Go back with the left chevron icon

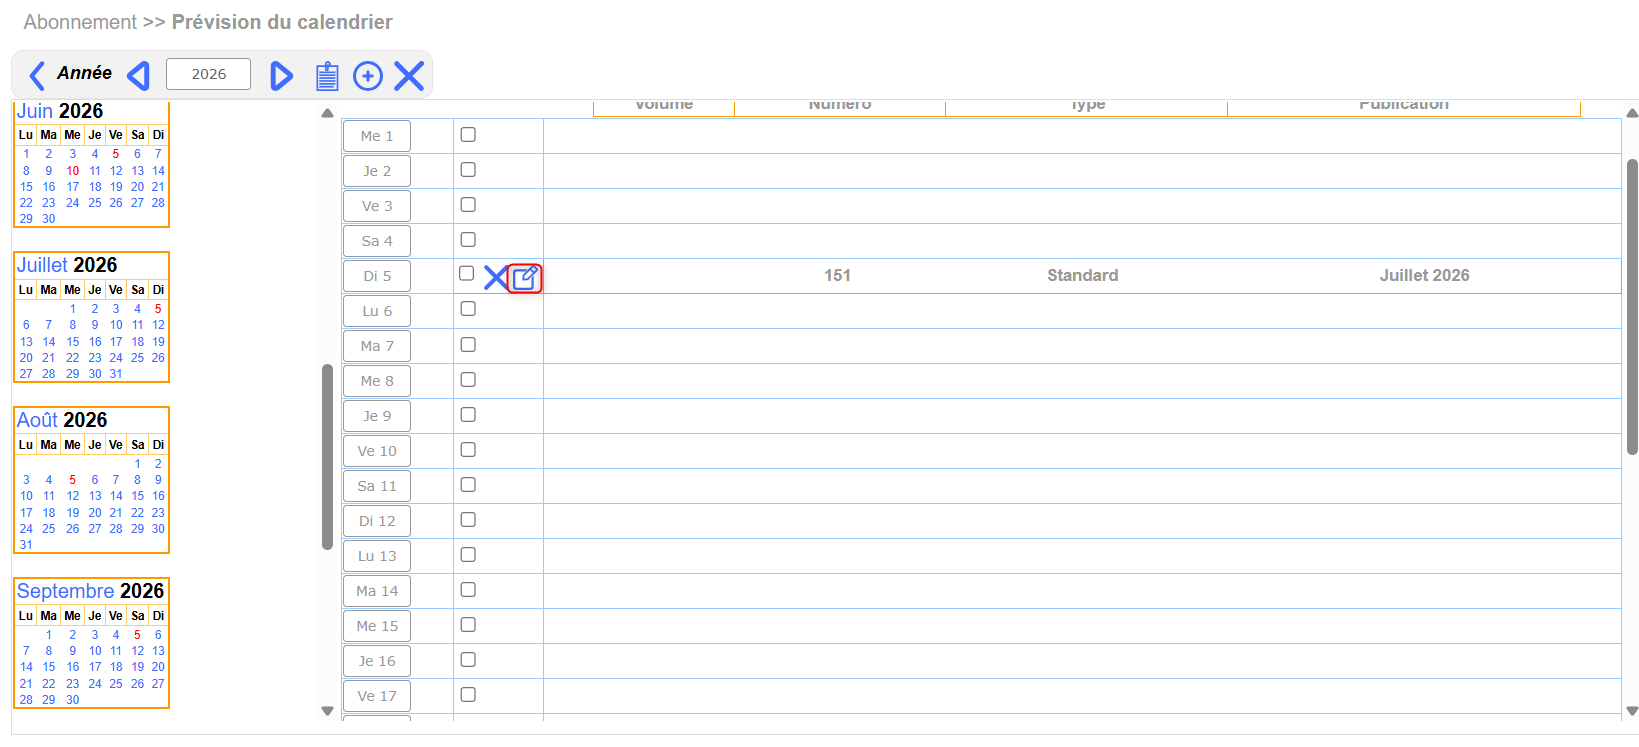tap(37, 75)
